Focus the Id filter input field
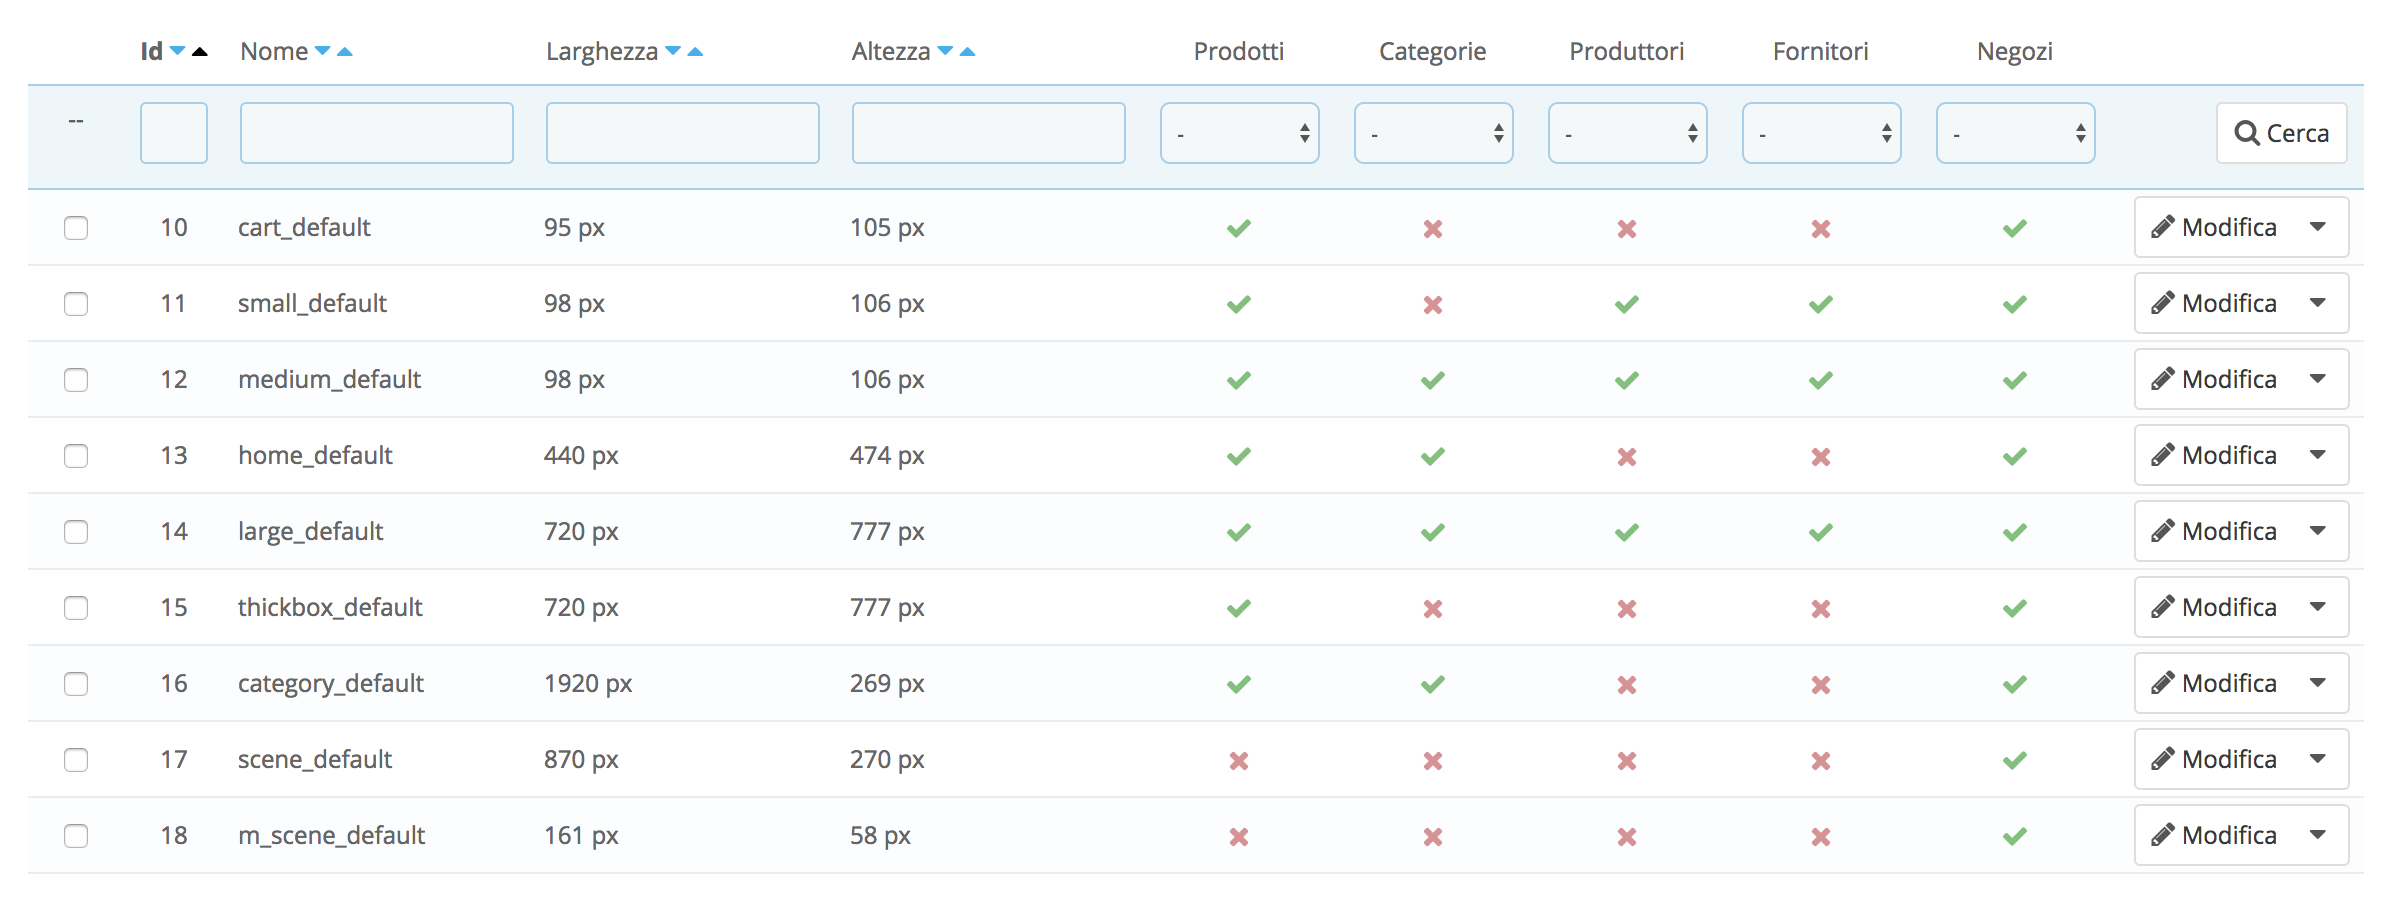This screenshot has width=2390, height=918. point(174,133)
